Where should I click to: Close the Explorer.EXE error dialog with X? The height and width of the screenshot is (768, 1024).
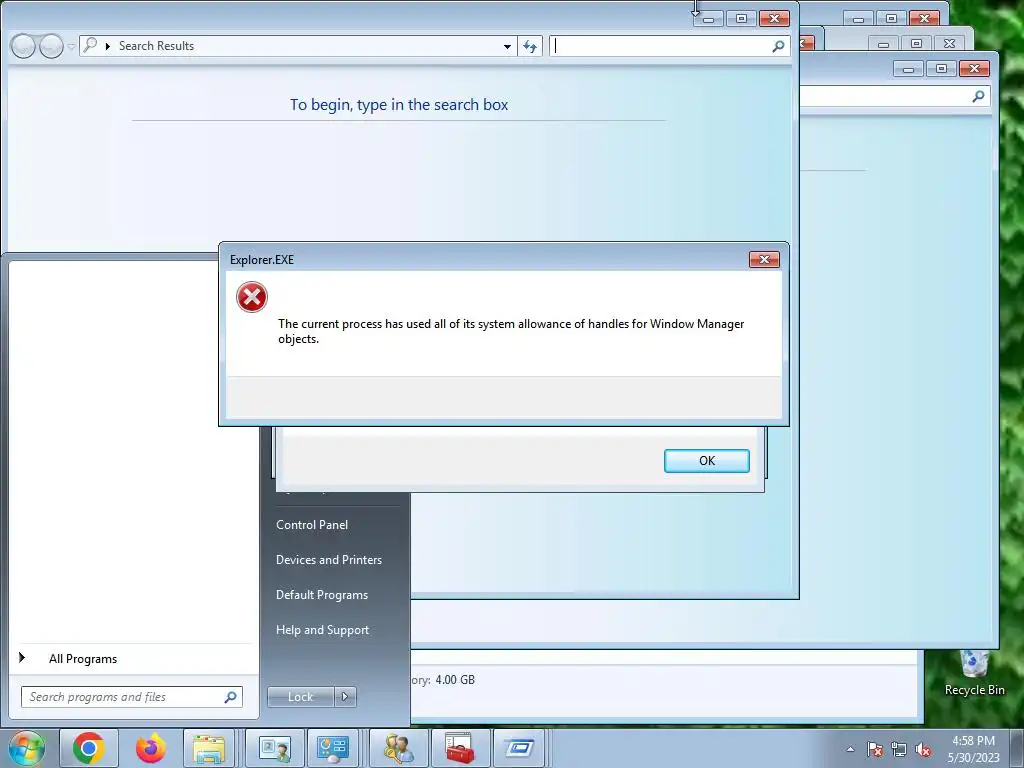pyautogui.click(x=764, y=259)
